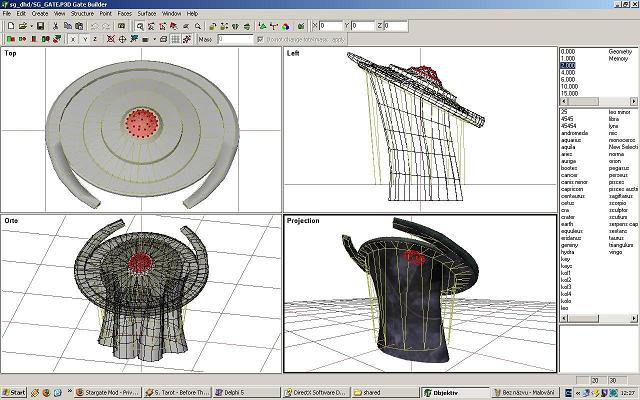This screenshot has width=640, height=400.
Task: Click the New file icon
Action: (11, 26)
